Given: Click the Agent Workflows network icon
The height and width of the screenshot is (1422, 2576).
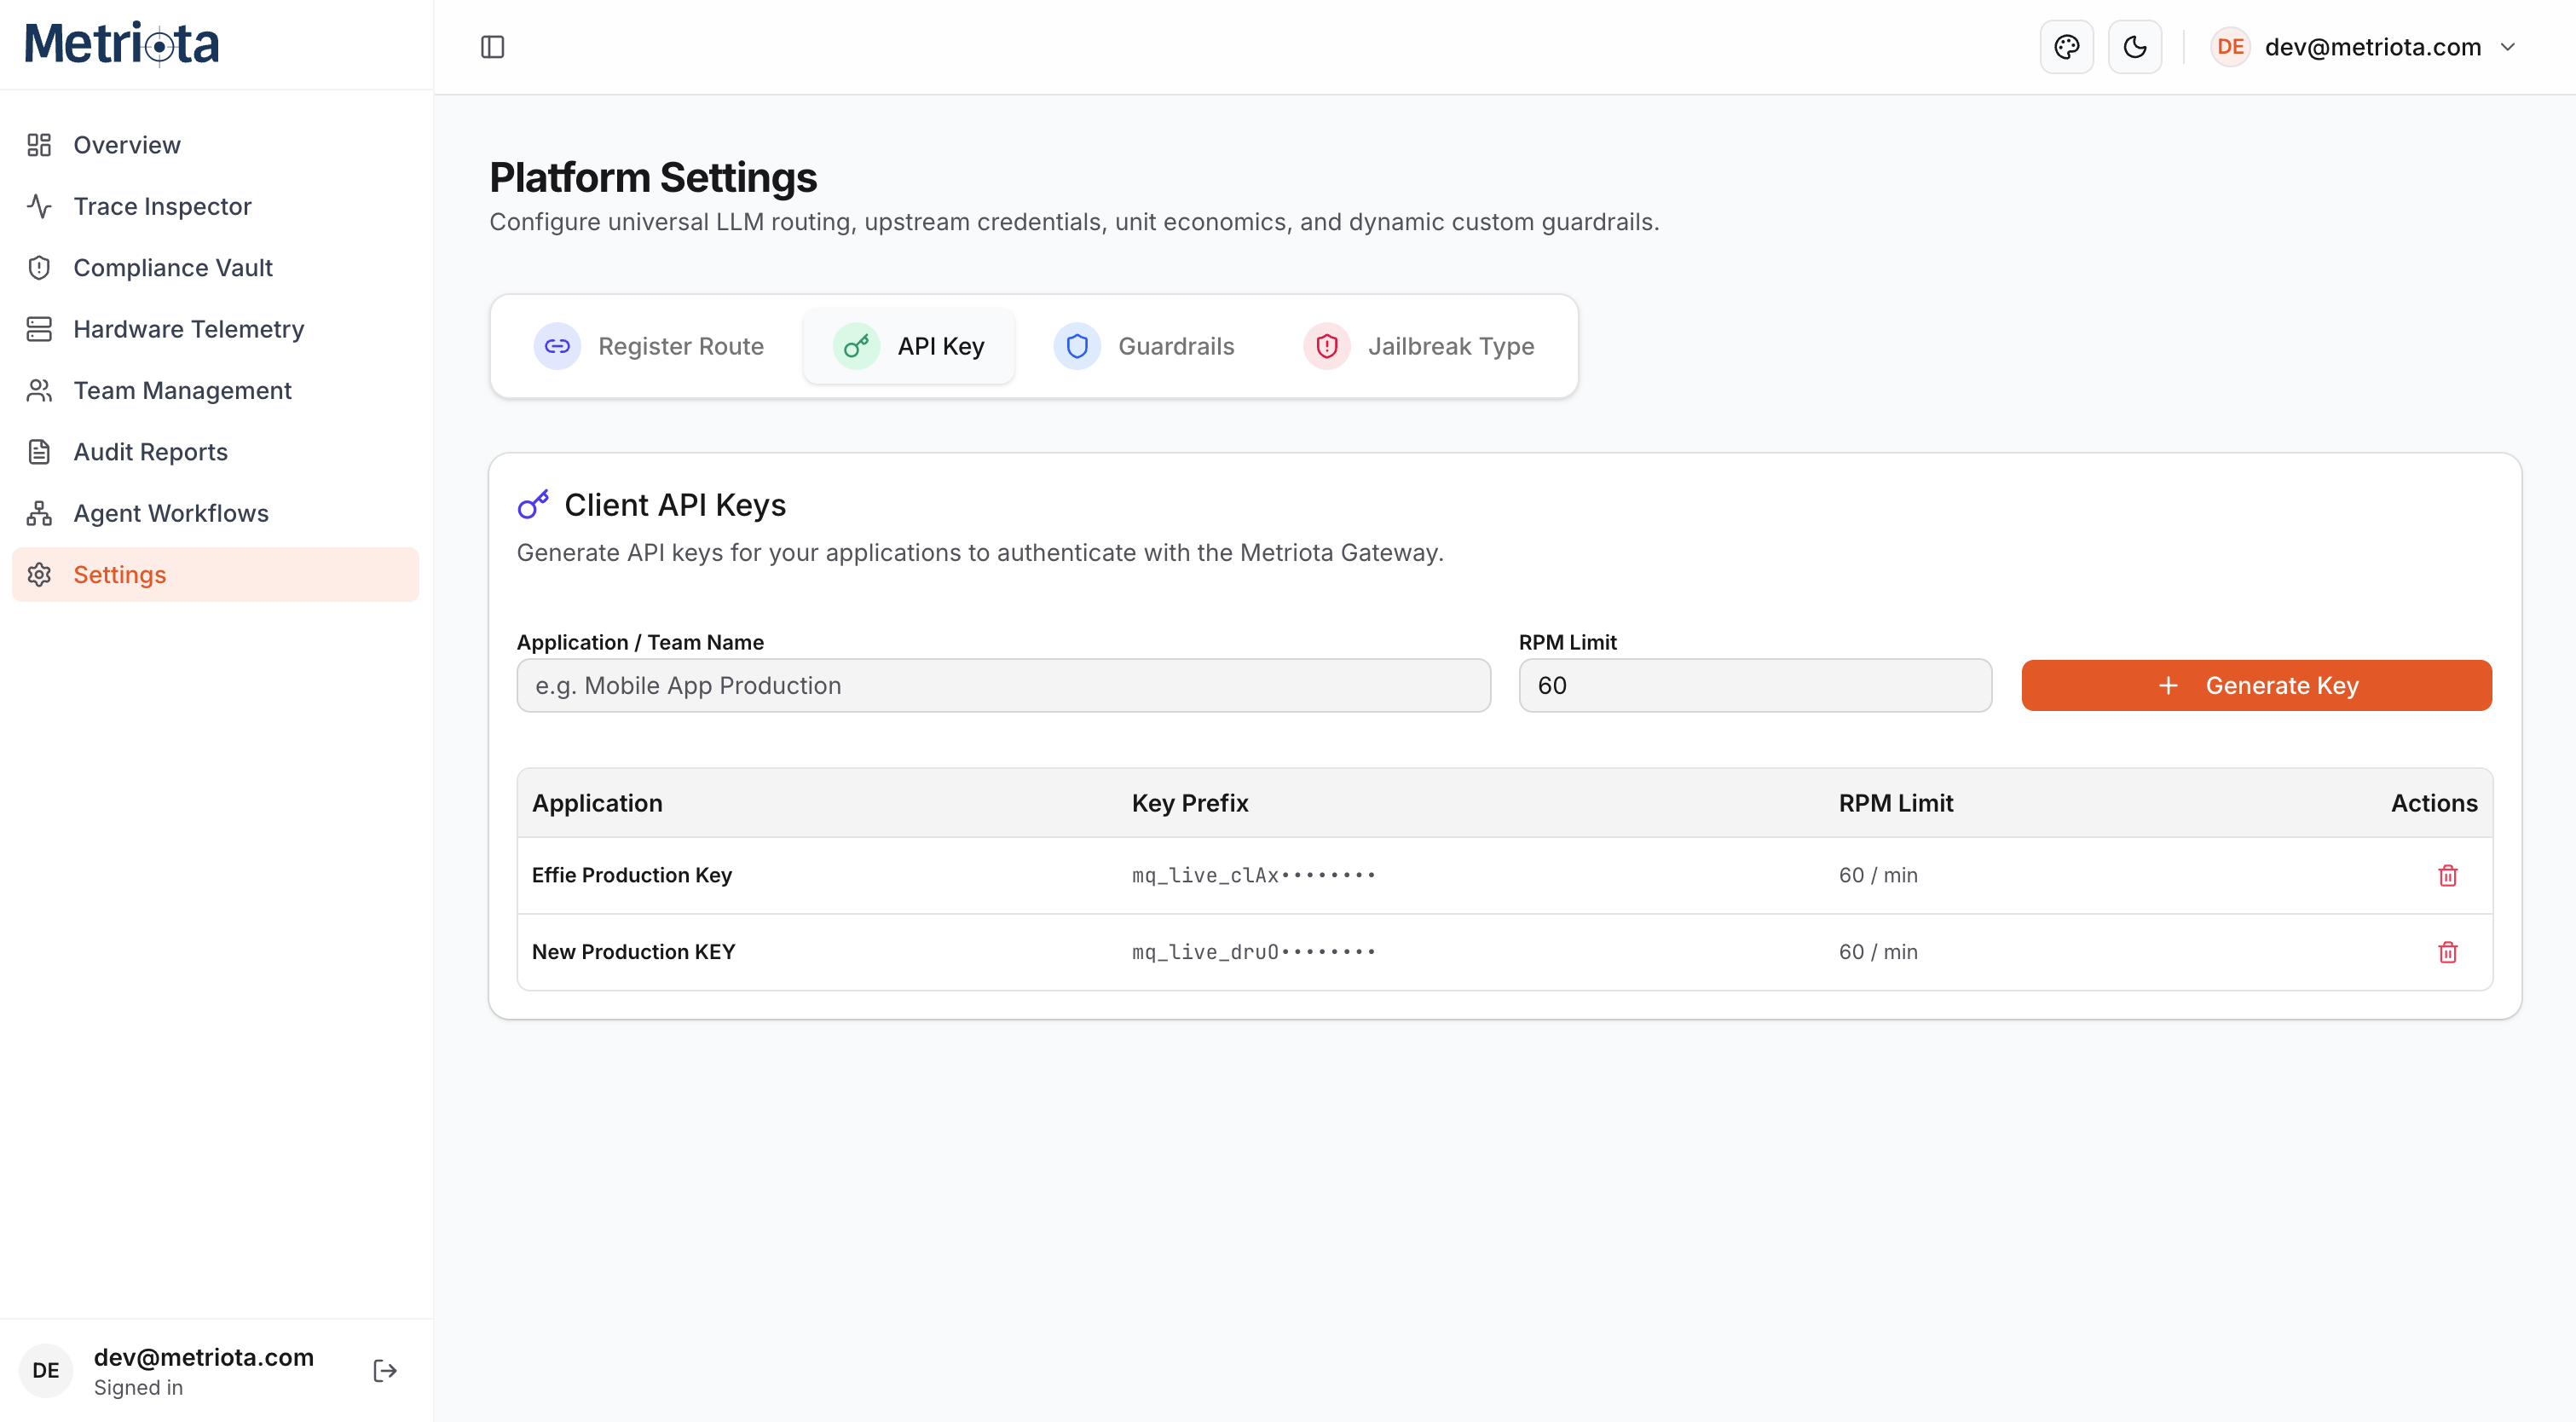Looking at the screenshot, I should [x=39, y=513].
